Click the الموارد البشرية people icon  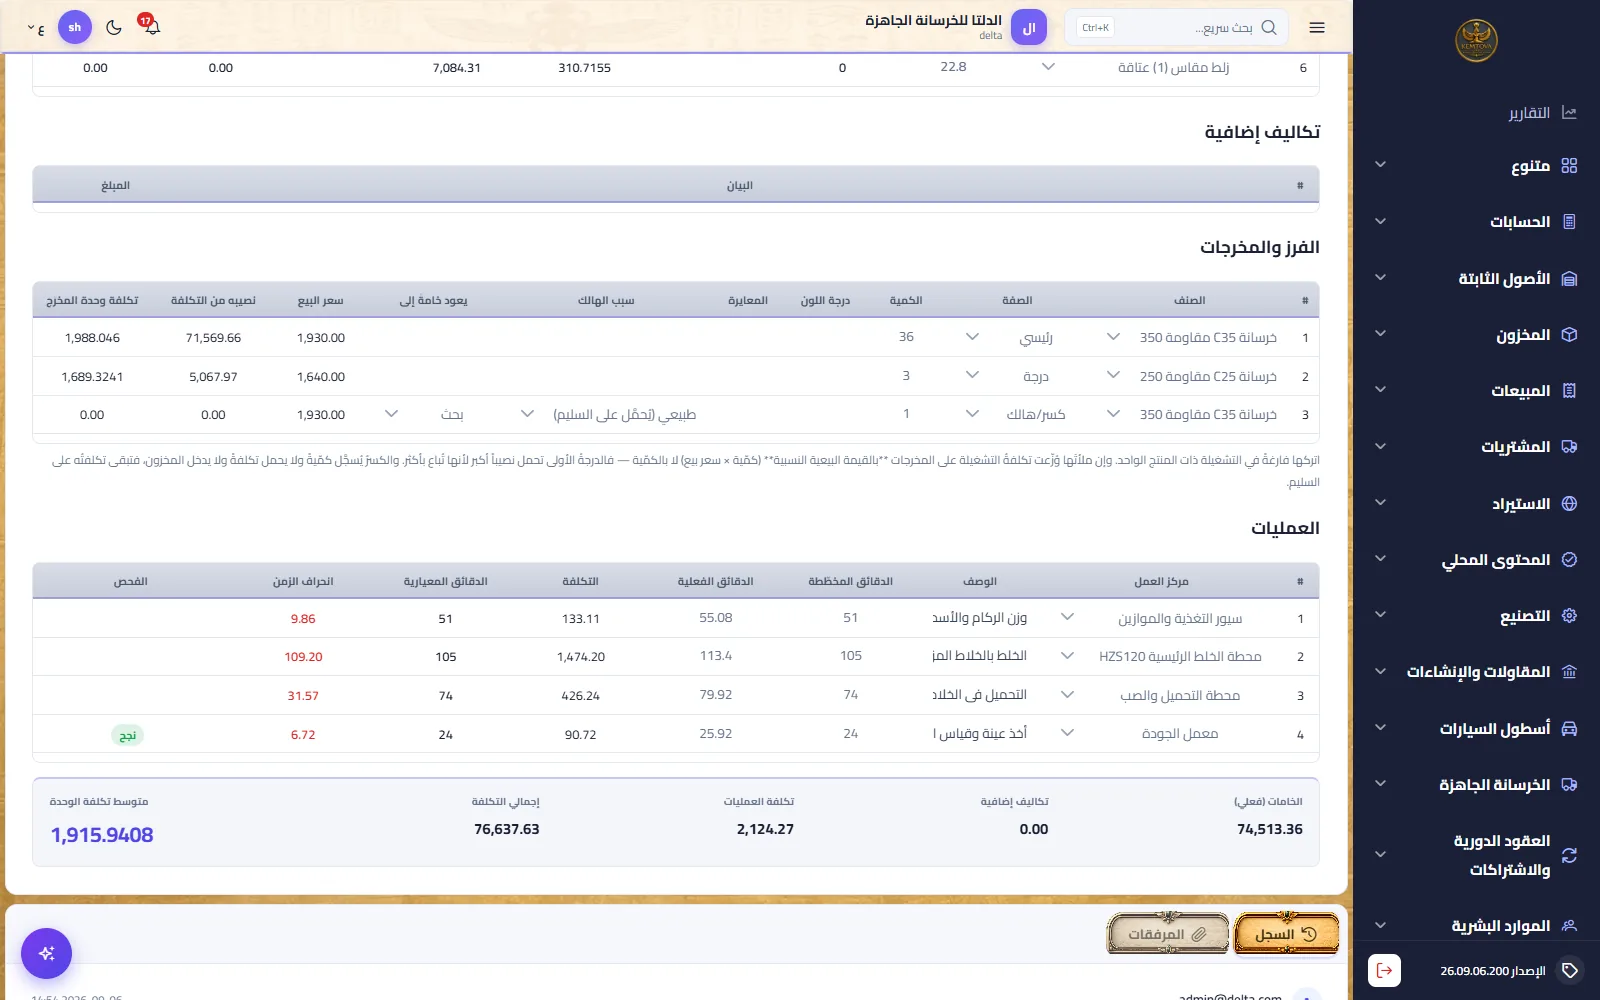(x=1569, y=926)
